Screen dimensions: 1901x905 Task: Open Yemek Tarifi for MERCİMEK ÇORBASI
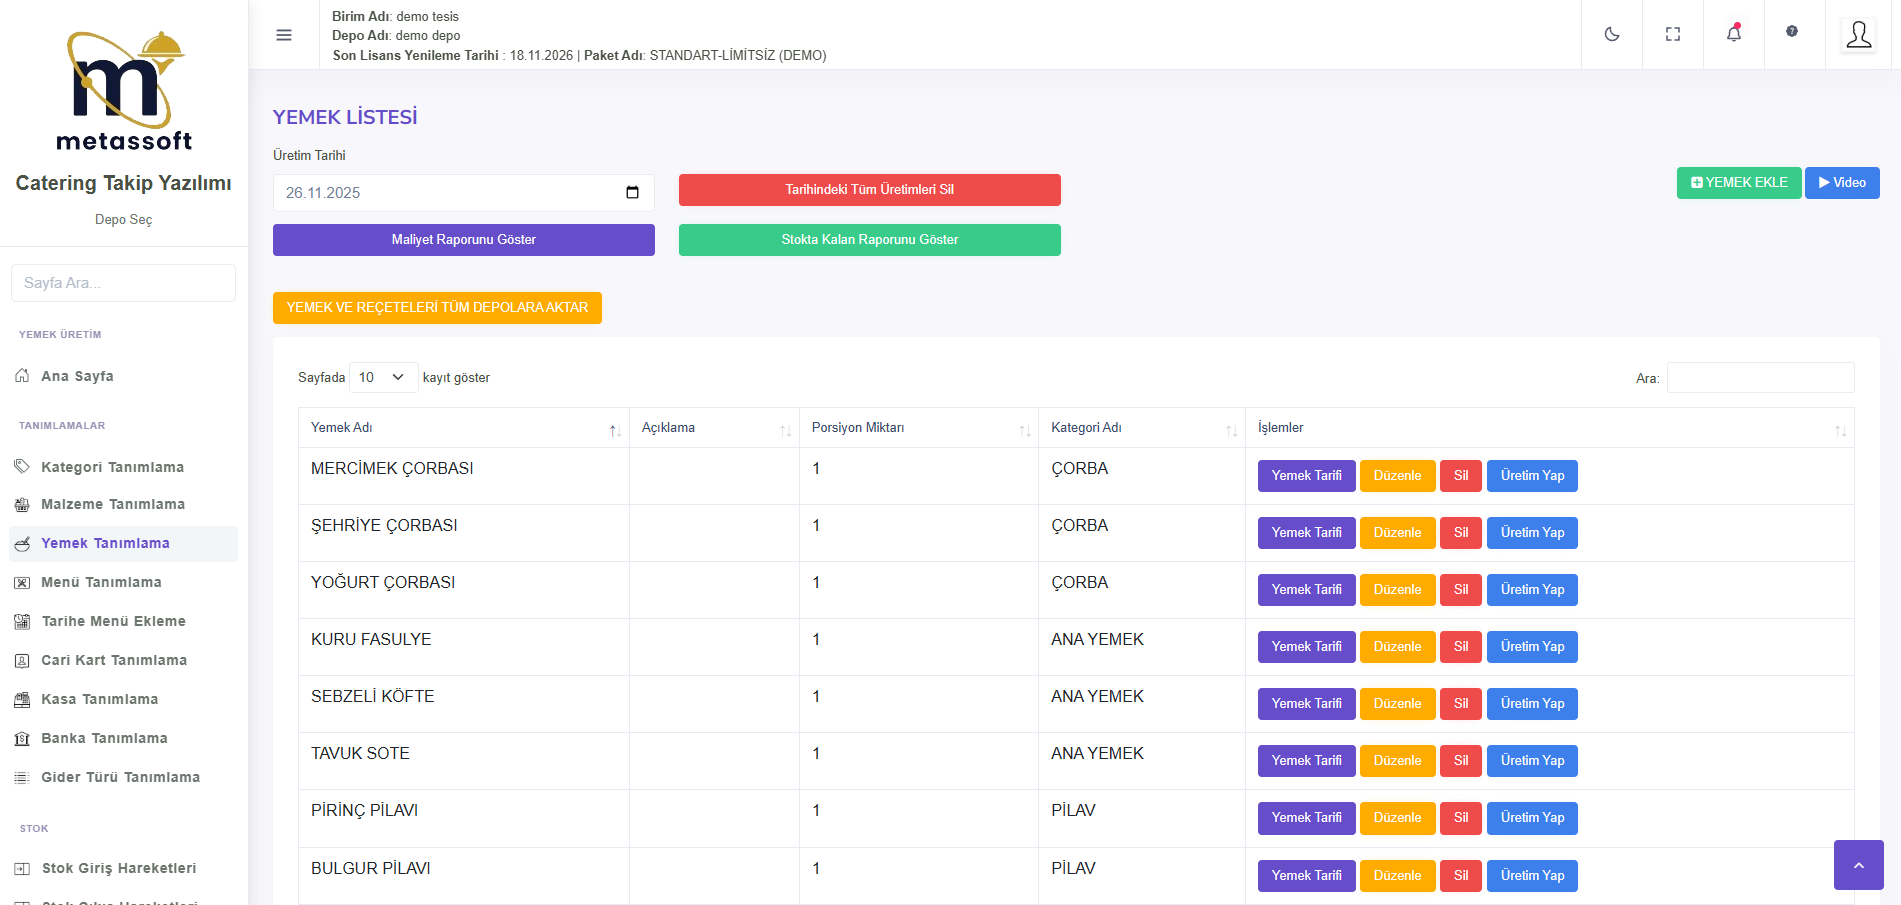pyautogui.click(x=1306, y=476)
